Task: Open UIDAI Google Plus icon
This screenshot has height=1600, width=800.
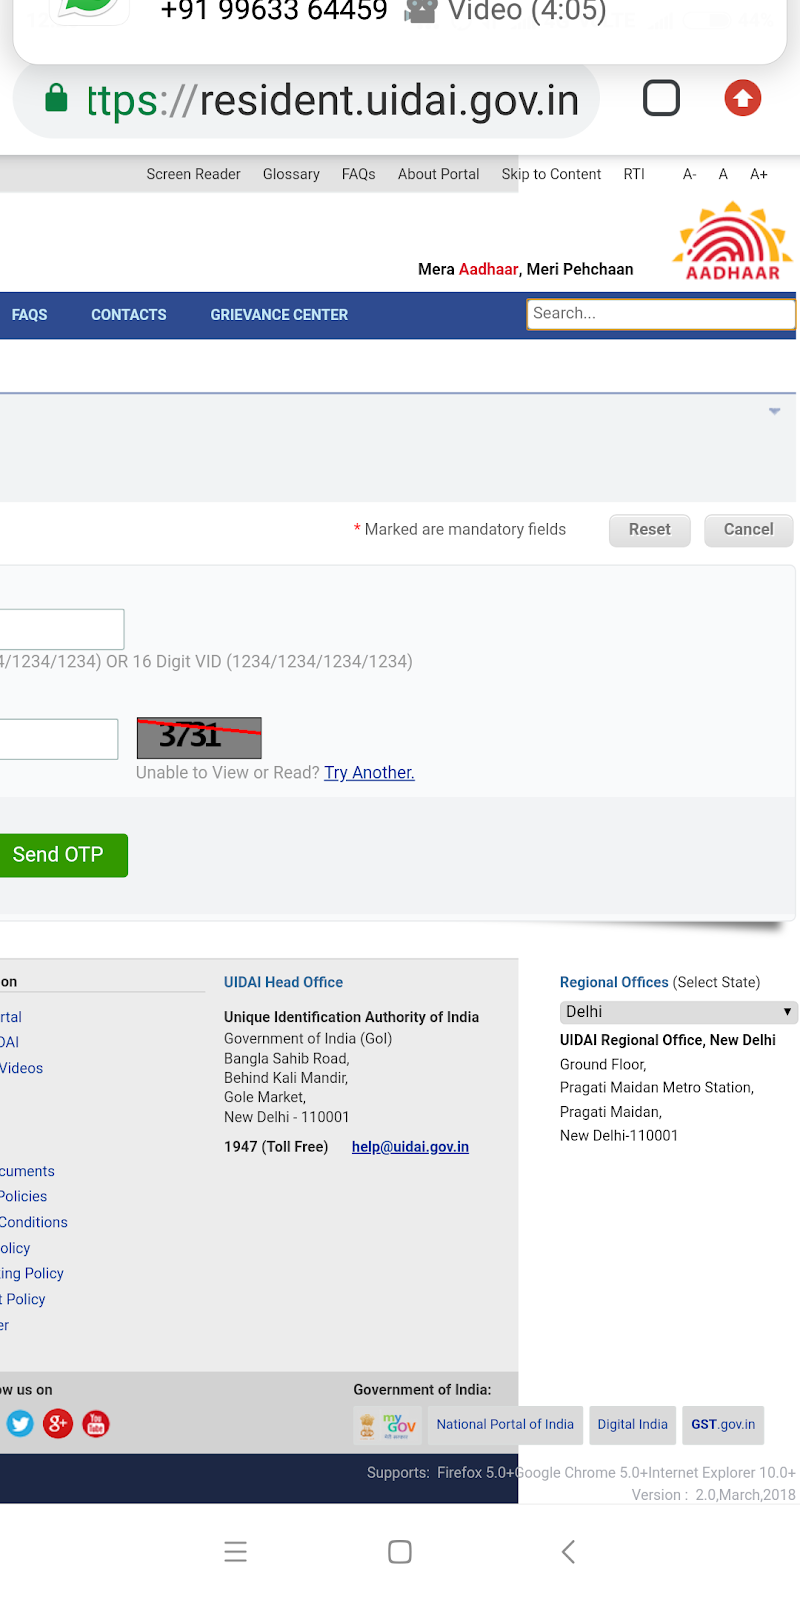Action: point(58,1423)
